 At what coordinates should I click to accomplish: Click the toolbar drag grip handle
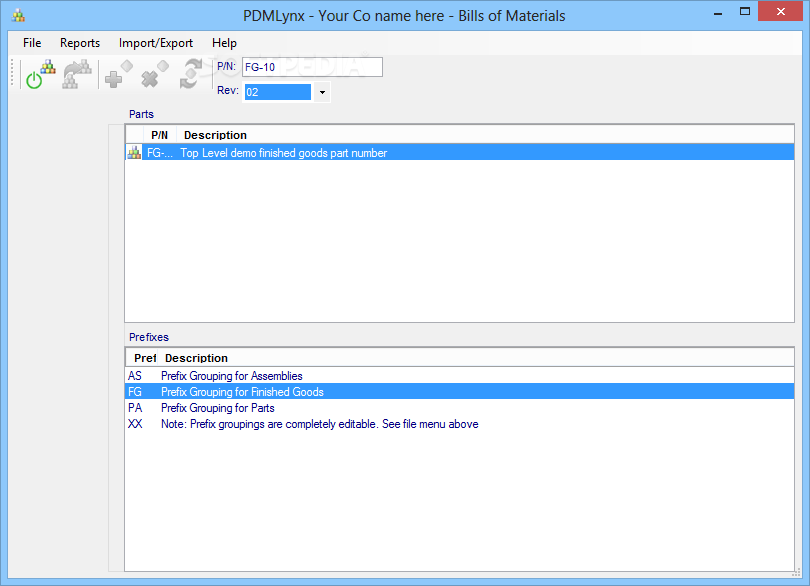(13, 72)
